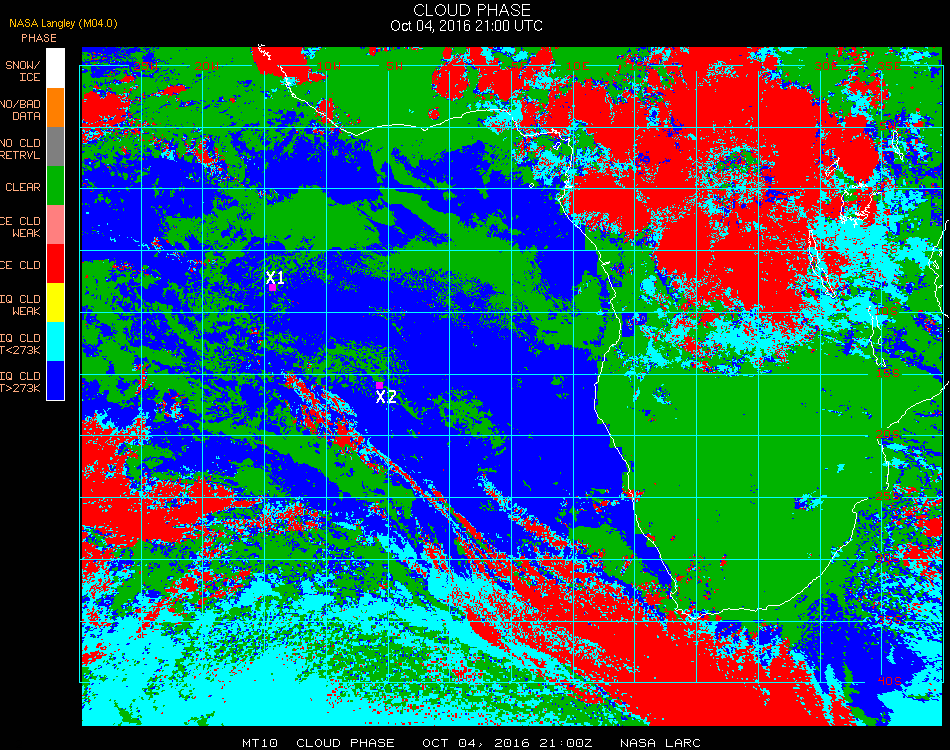This screenshot has height=750, width=950.
Task: Click the white Snow/Ice legend swatch
Action: 55,68
